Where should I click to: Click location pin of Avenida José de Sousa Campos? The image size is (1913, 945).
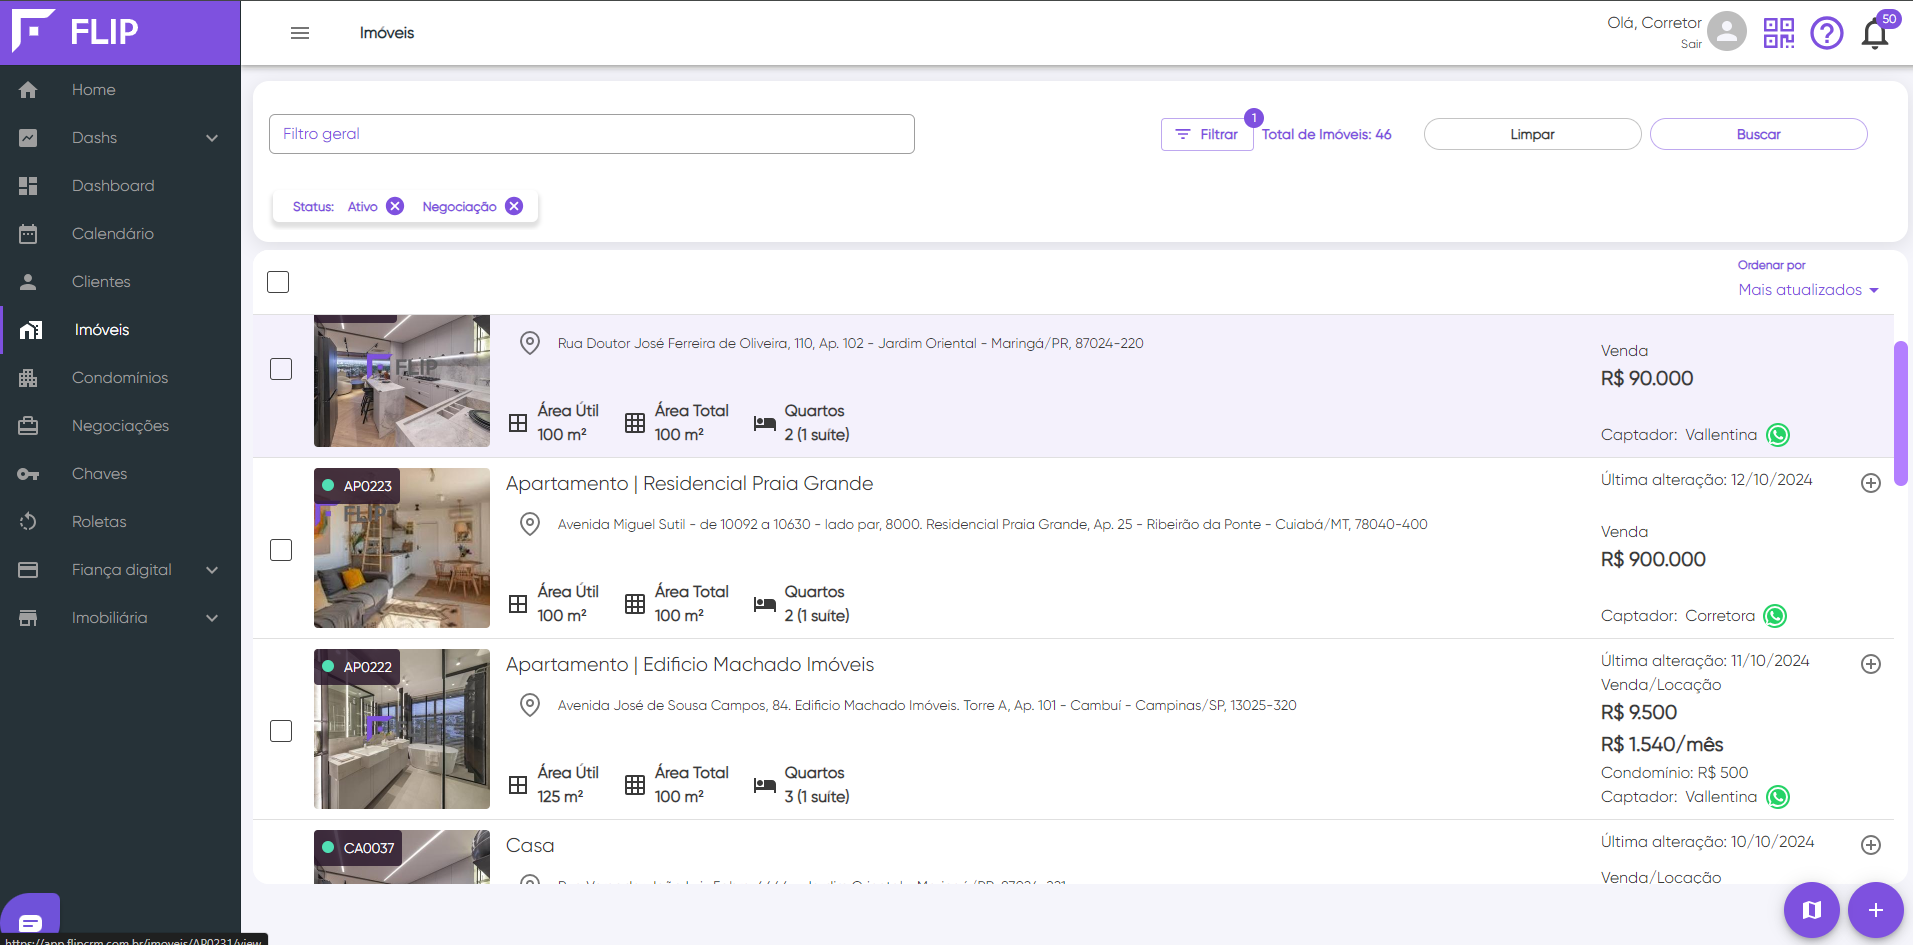[x=530, y=705]
